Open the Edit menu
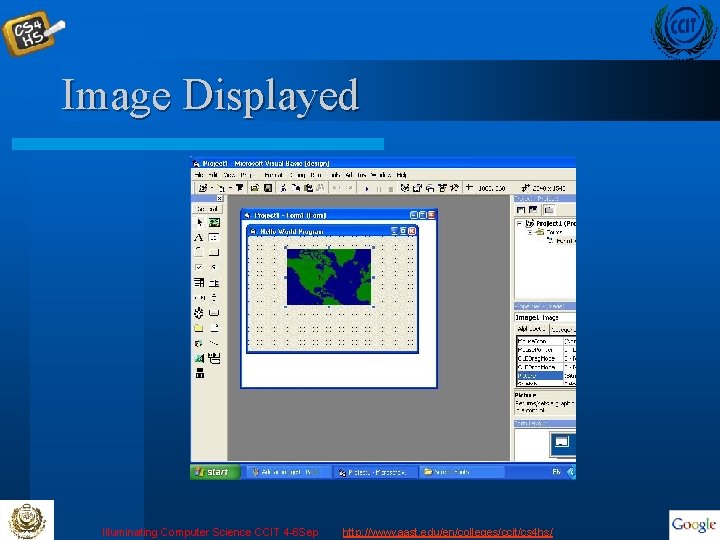 [213, 175]
